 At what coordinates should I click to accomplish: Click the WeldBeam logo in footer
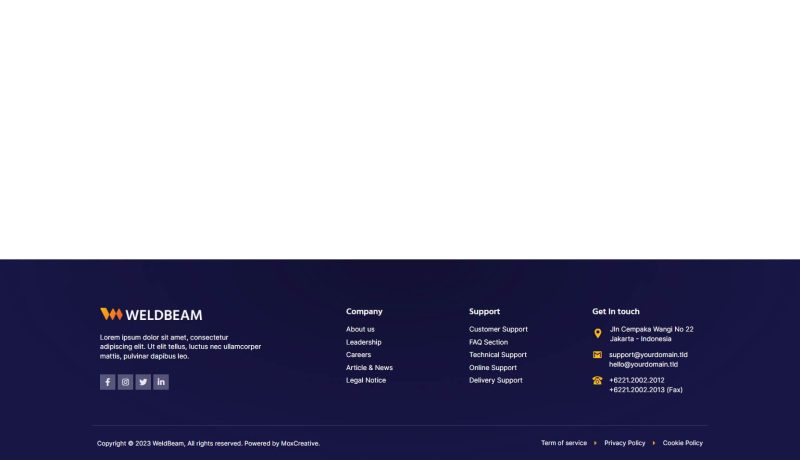(x=151, y=314)
